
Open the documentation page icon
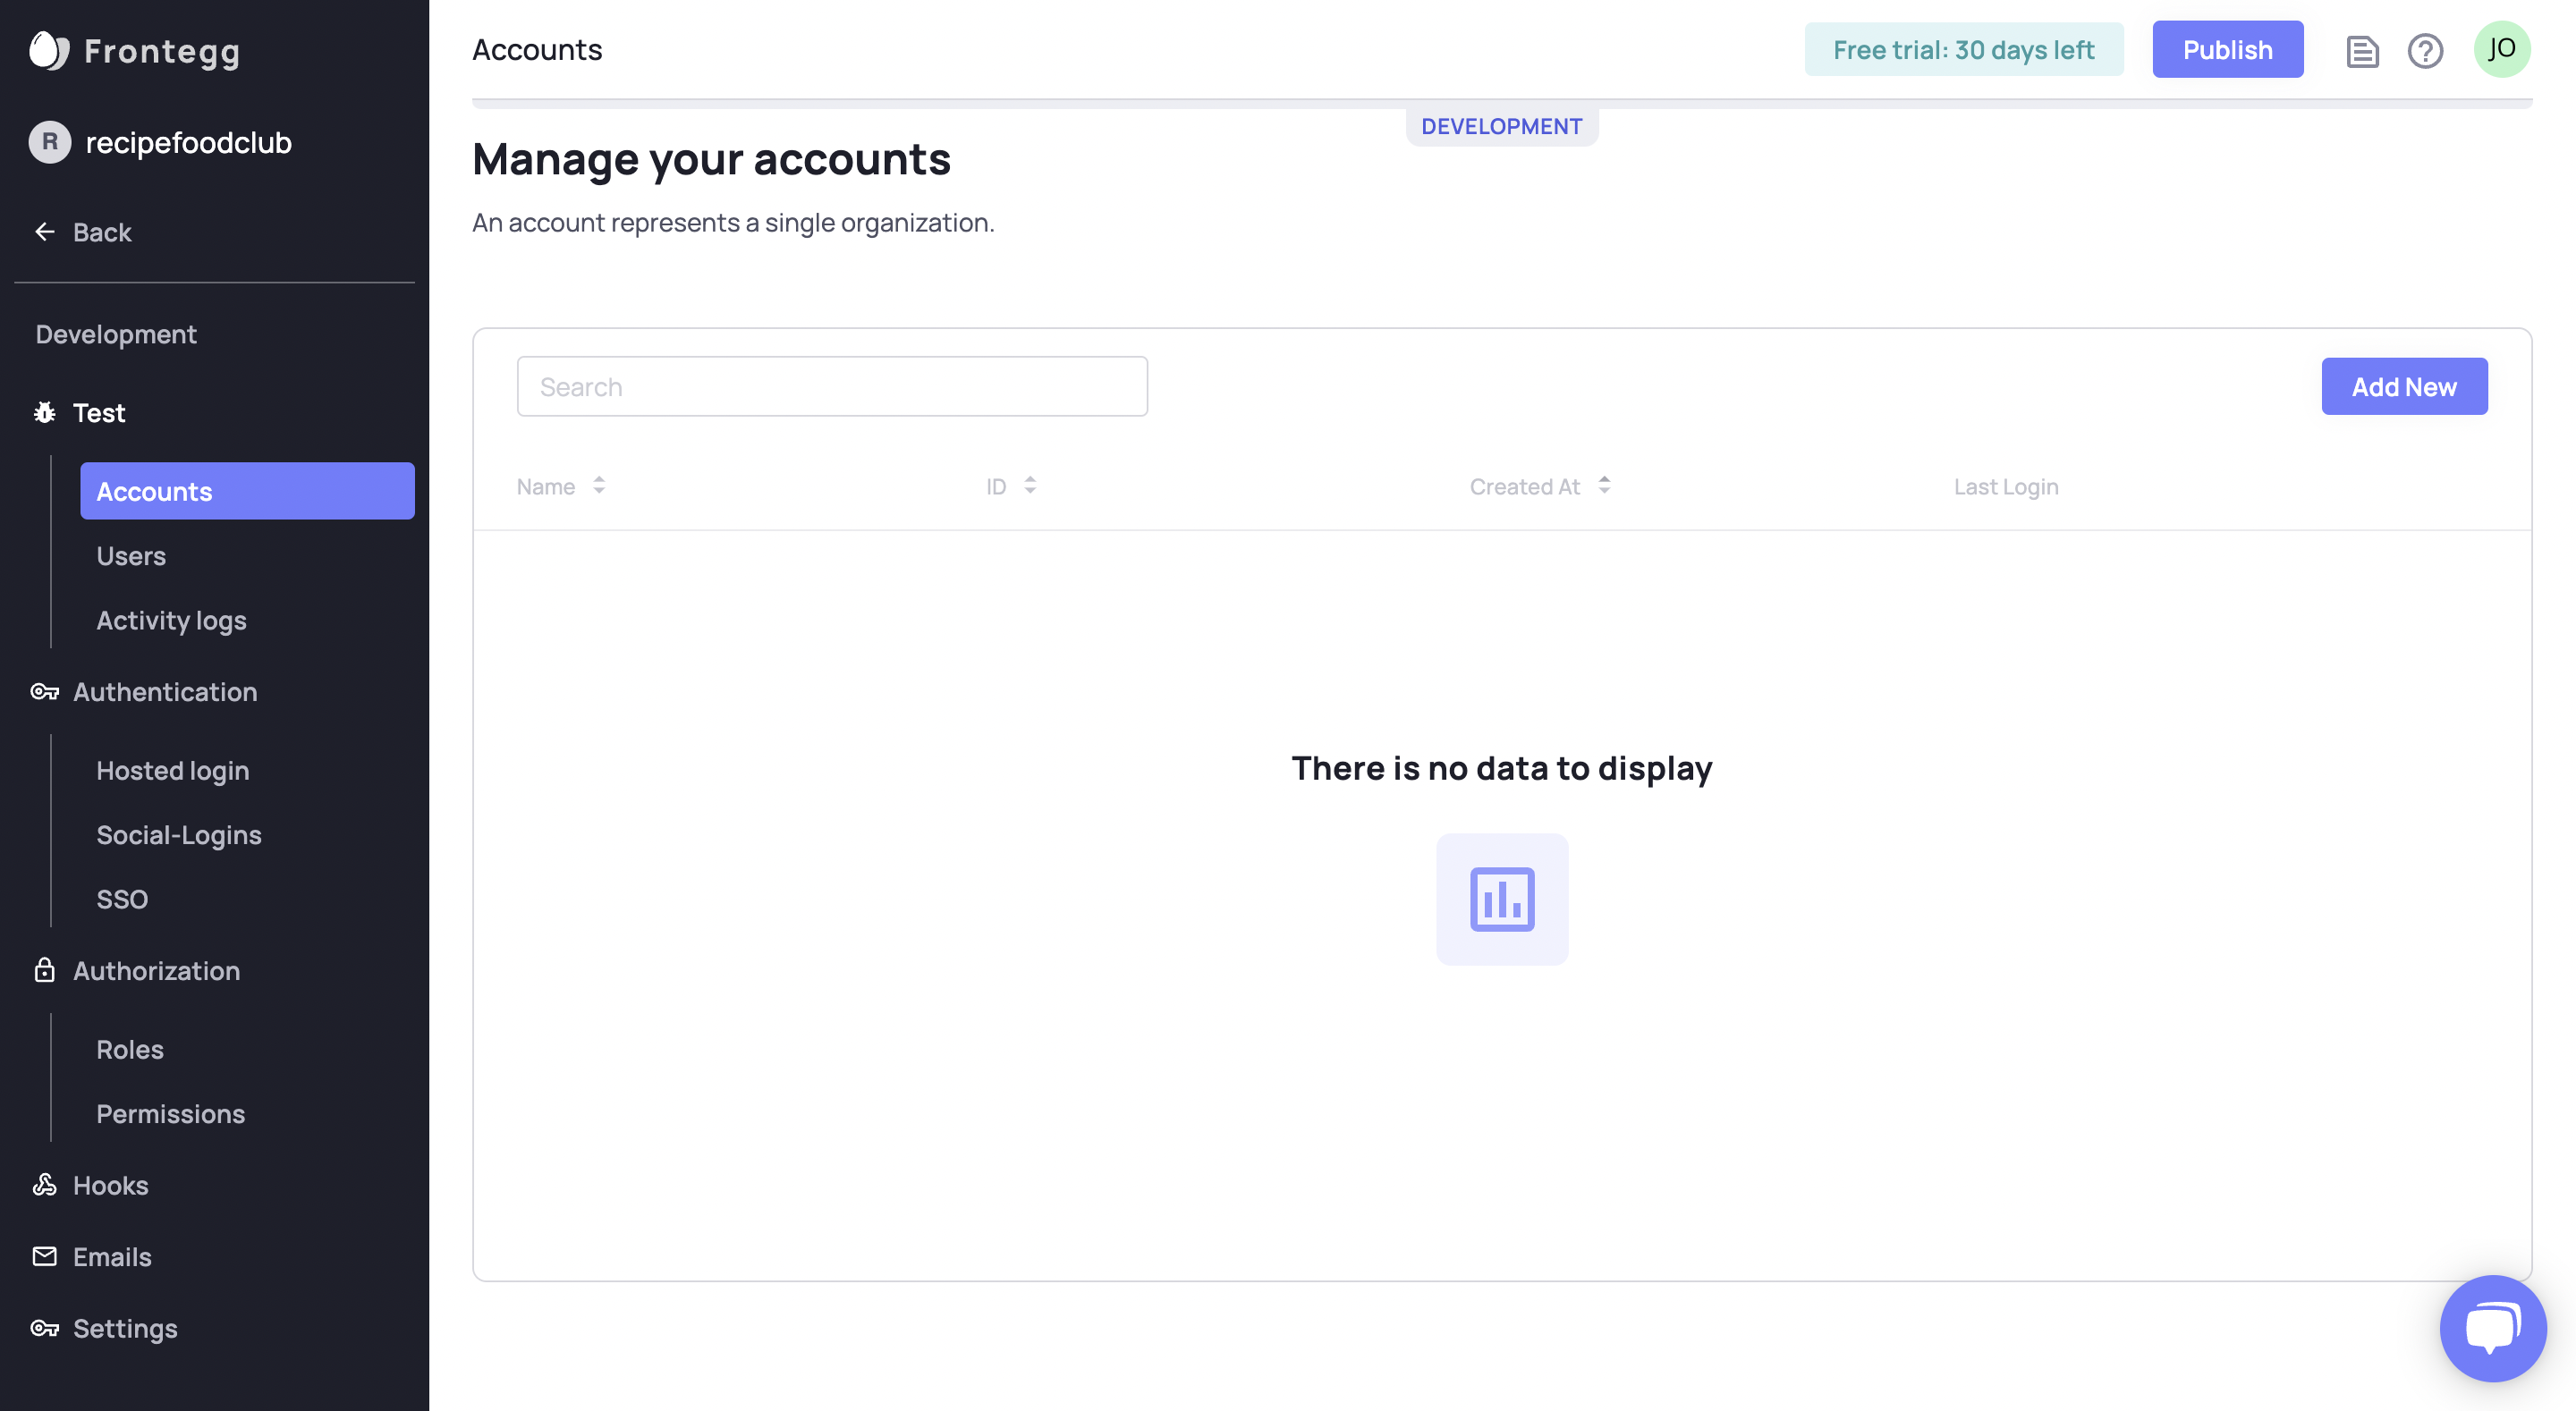2362,50
